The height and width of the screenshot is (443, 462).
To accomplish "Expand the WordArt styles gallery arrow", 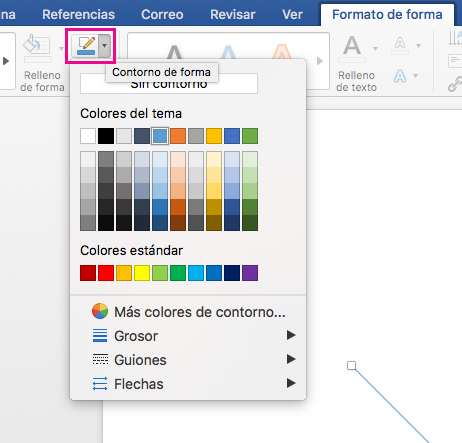I will [x=320, y=61].
